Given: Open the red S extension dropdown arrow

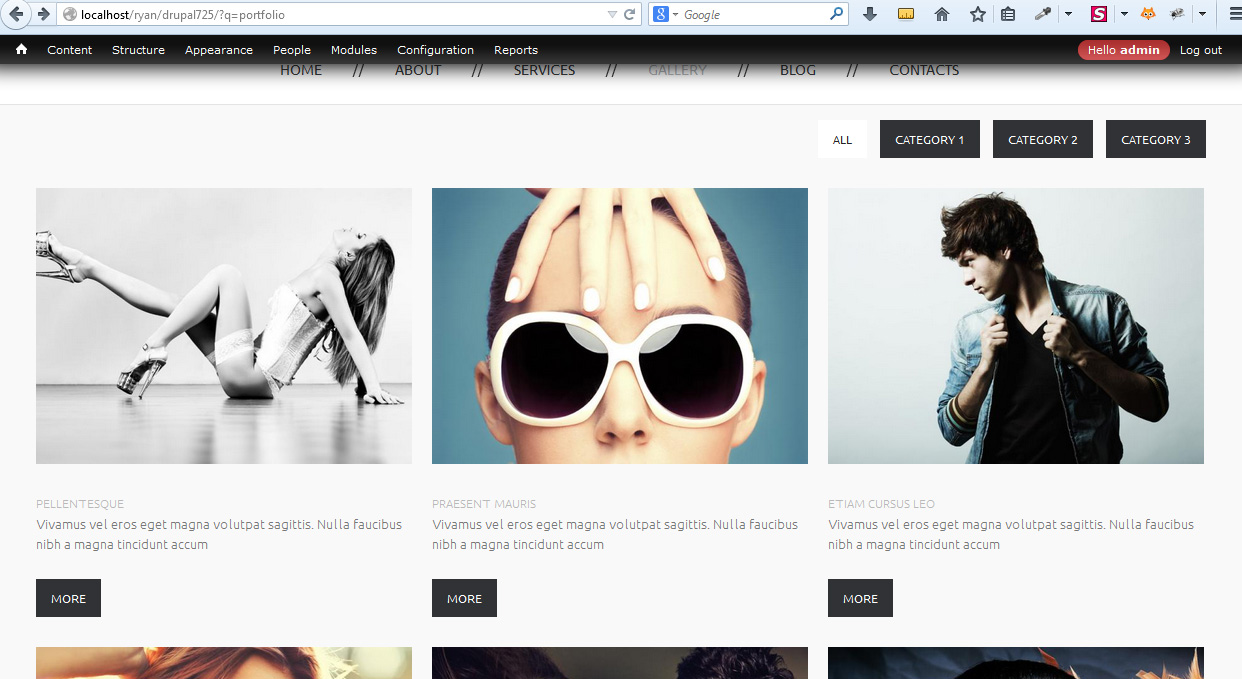Looking at the screenshot, I should (1124, 14).
